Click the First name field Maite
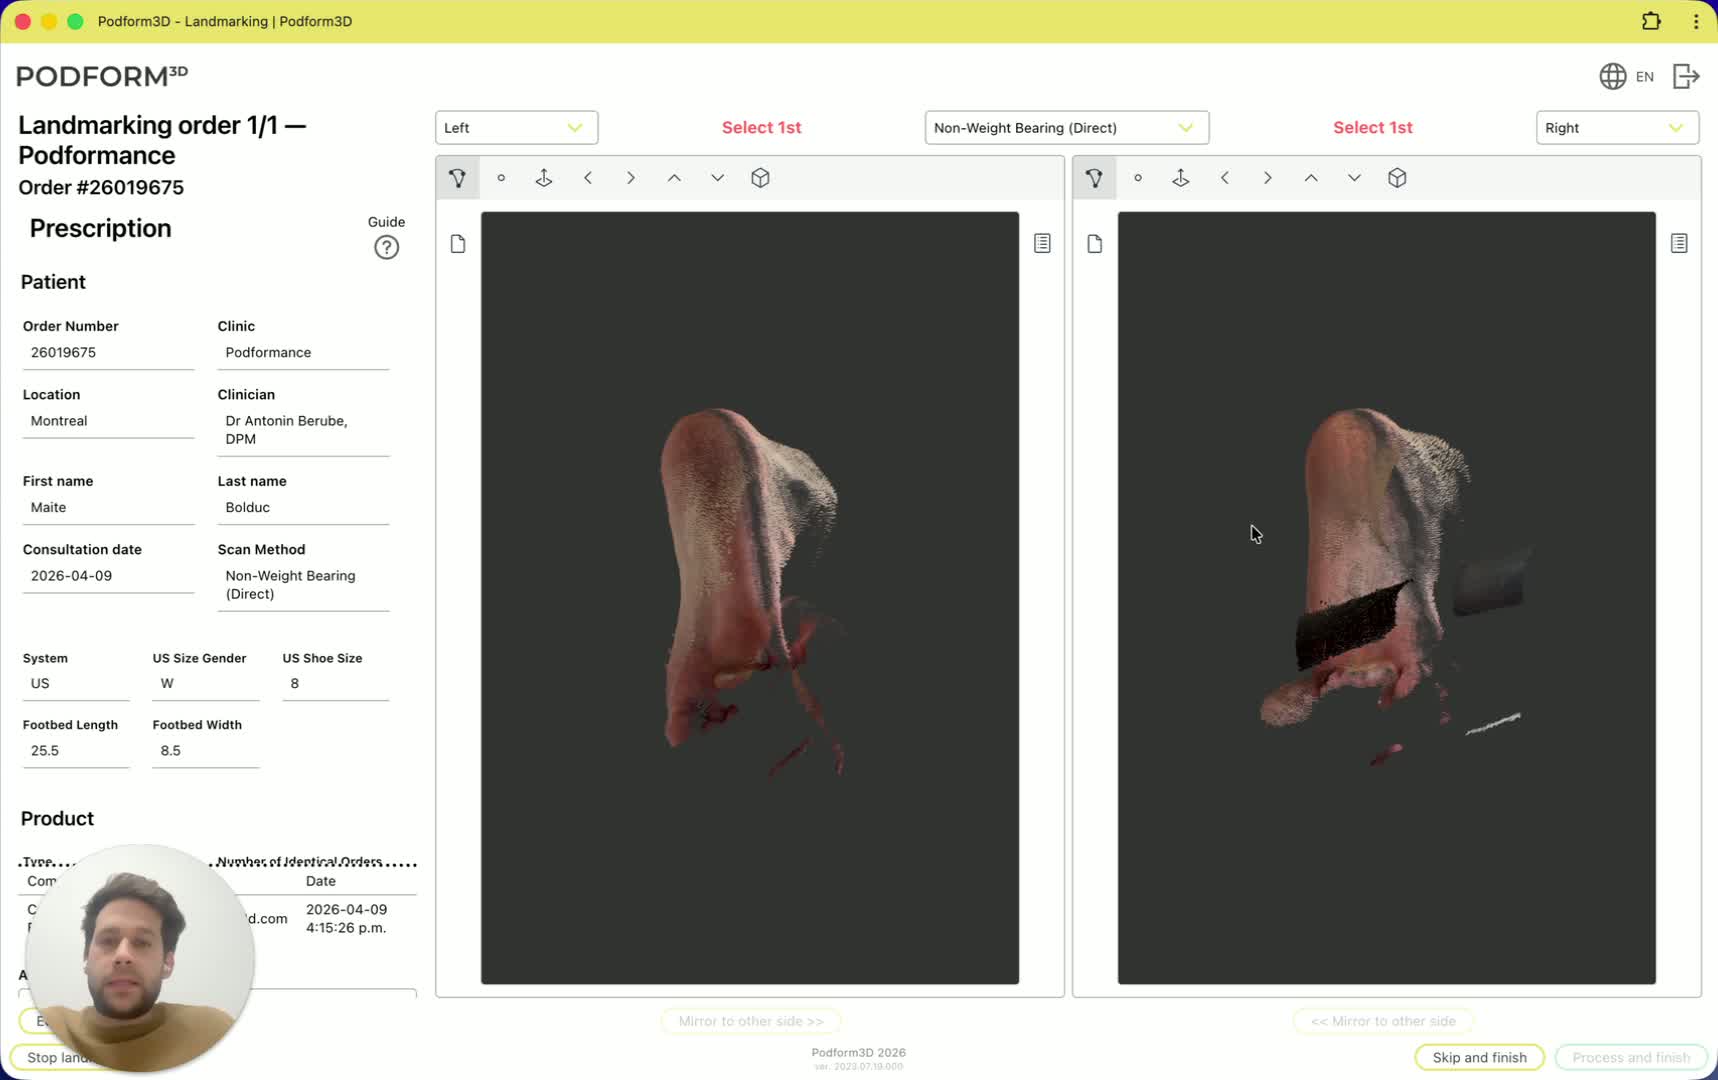 108,508
